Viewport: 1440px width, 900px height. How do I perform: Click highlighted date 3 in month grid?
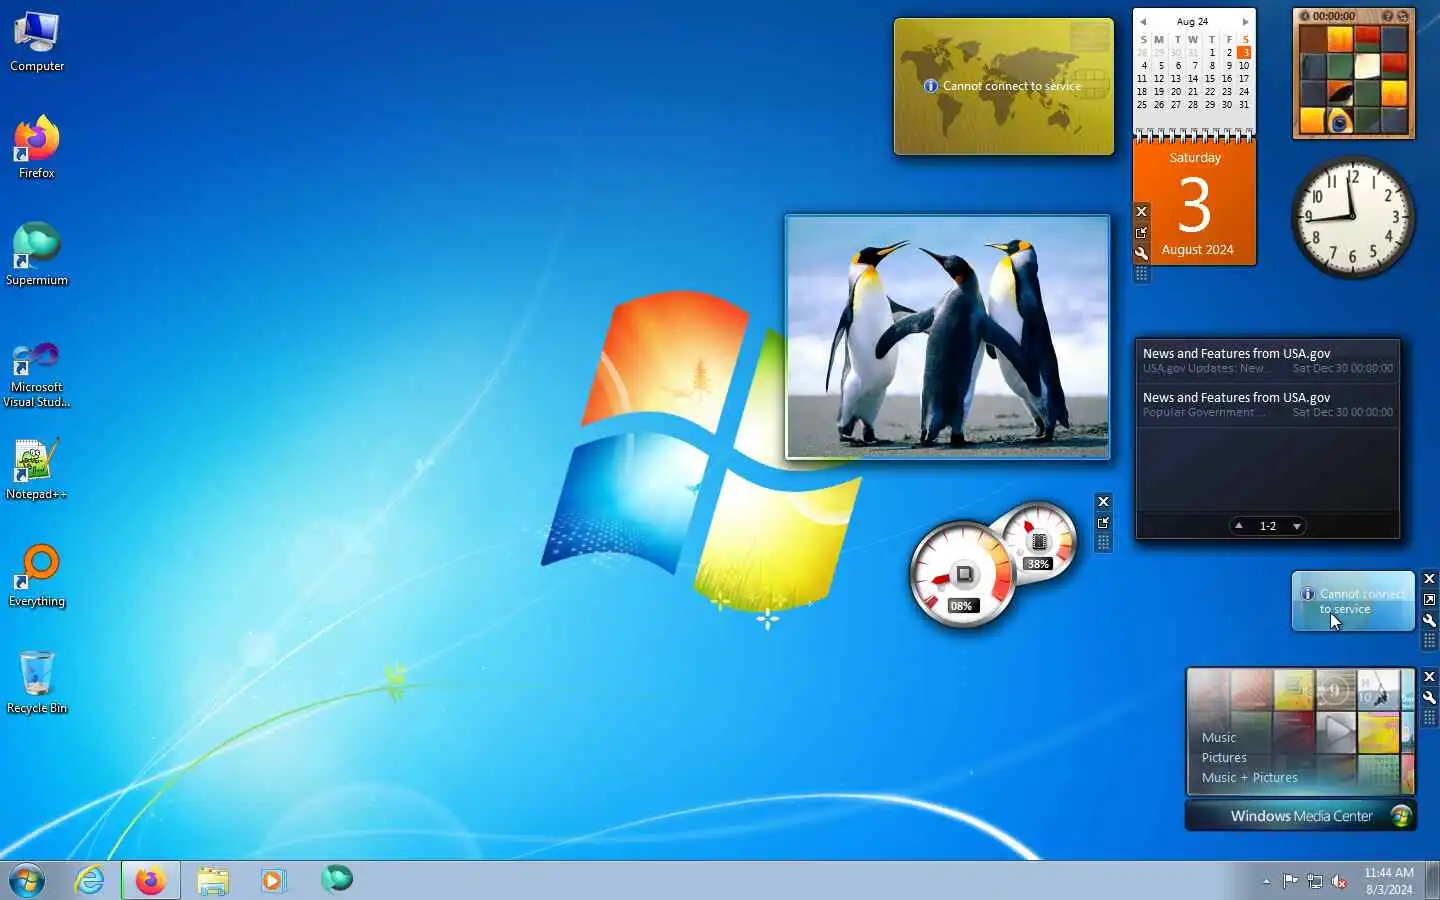point(1244,52)
